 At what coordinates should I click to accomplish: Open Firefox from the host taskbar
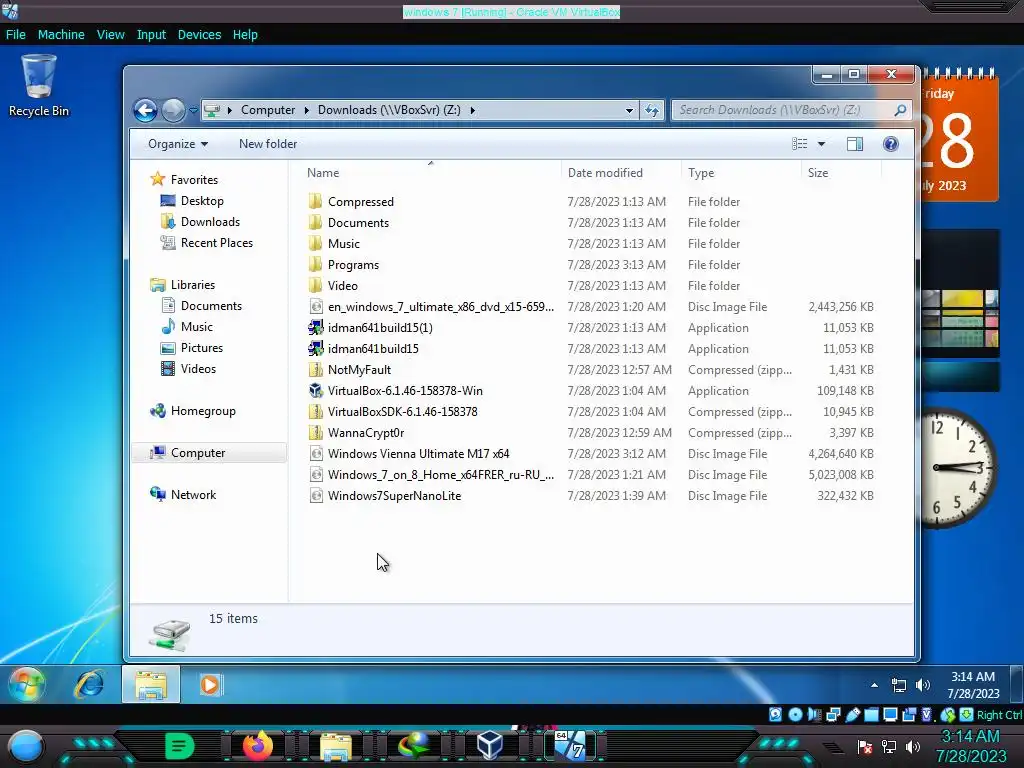point(257,745)
